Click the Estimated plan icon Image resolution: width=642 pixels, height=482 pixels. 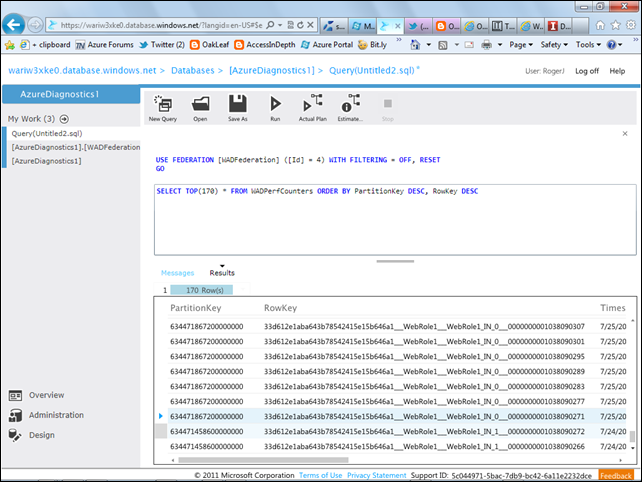(x=350, y=108)
